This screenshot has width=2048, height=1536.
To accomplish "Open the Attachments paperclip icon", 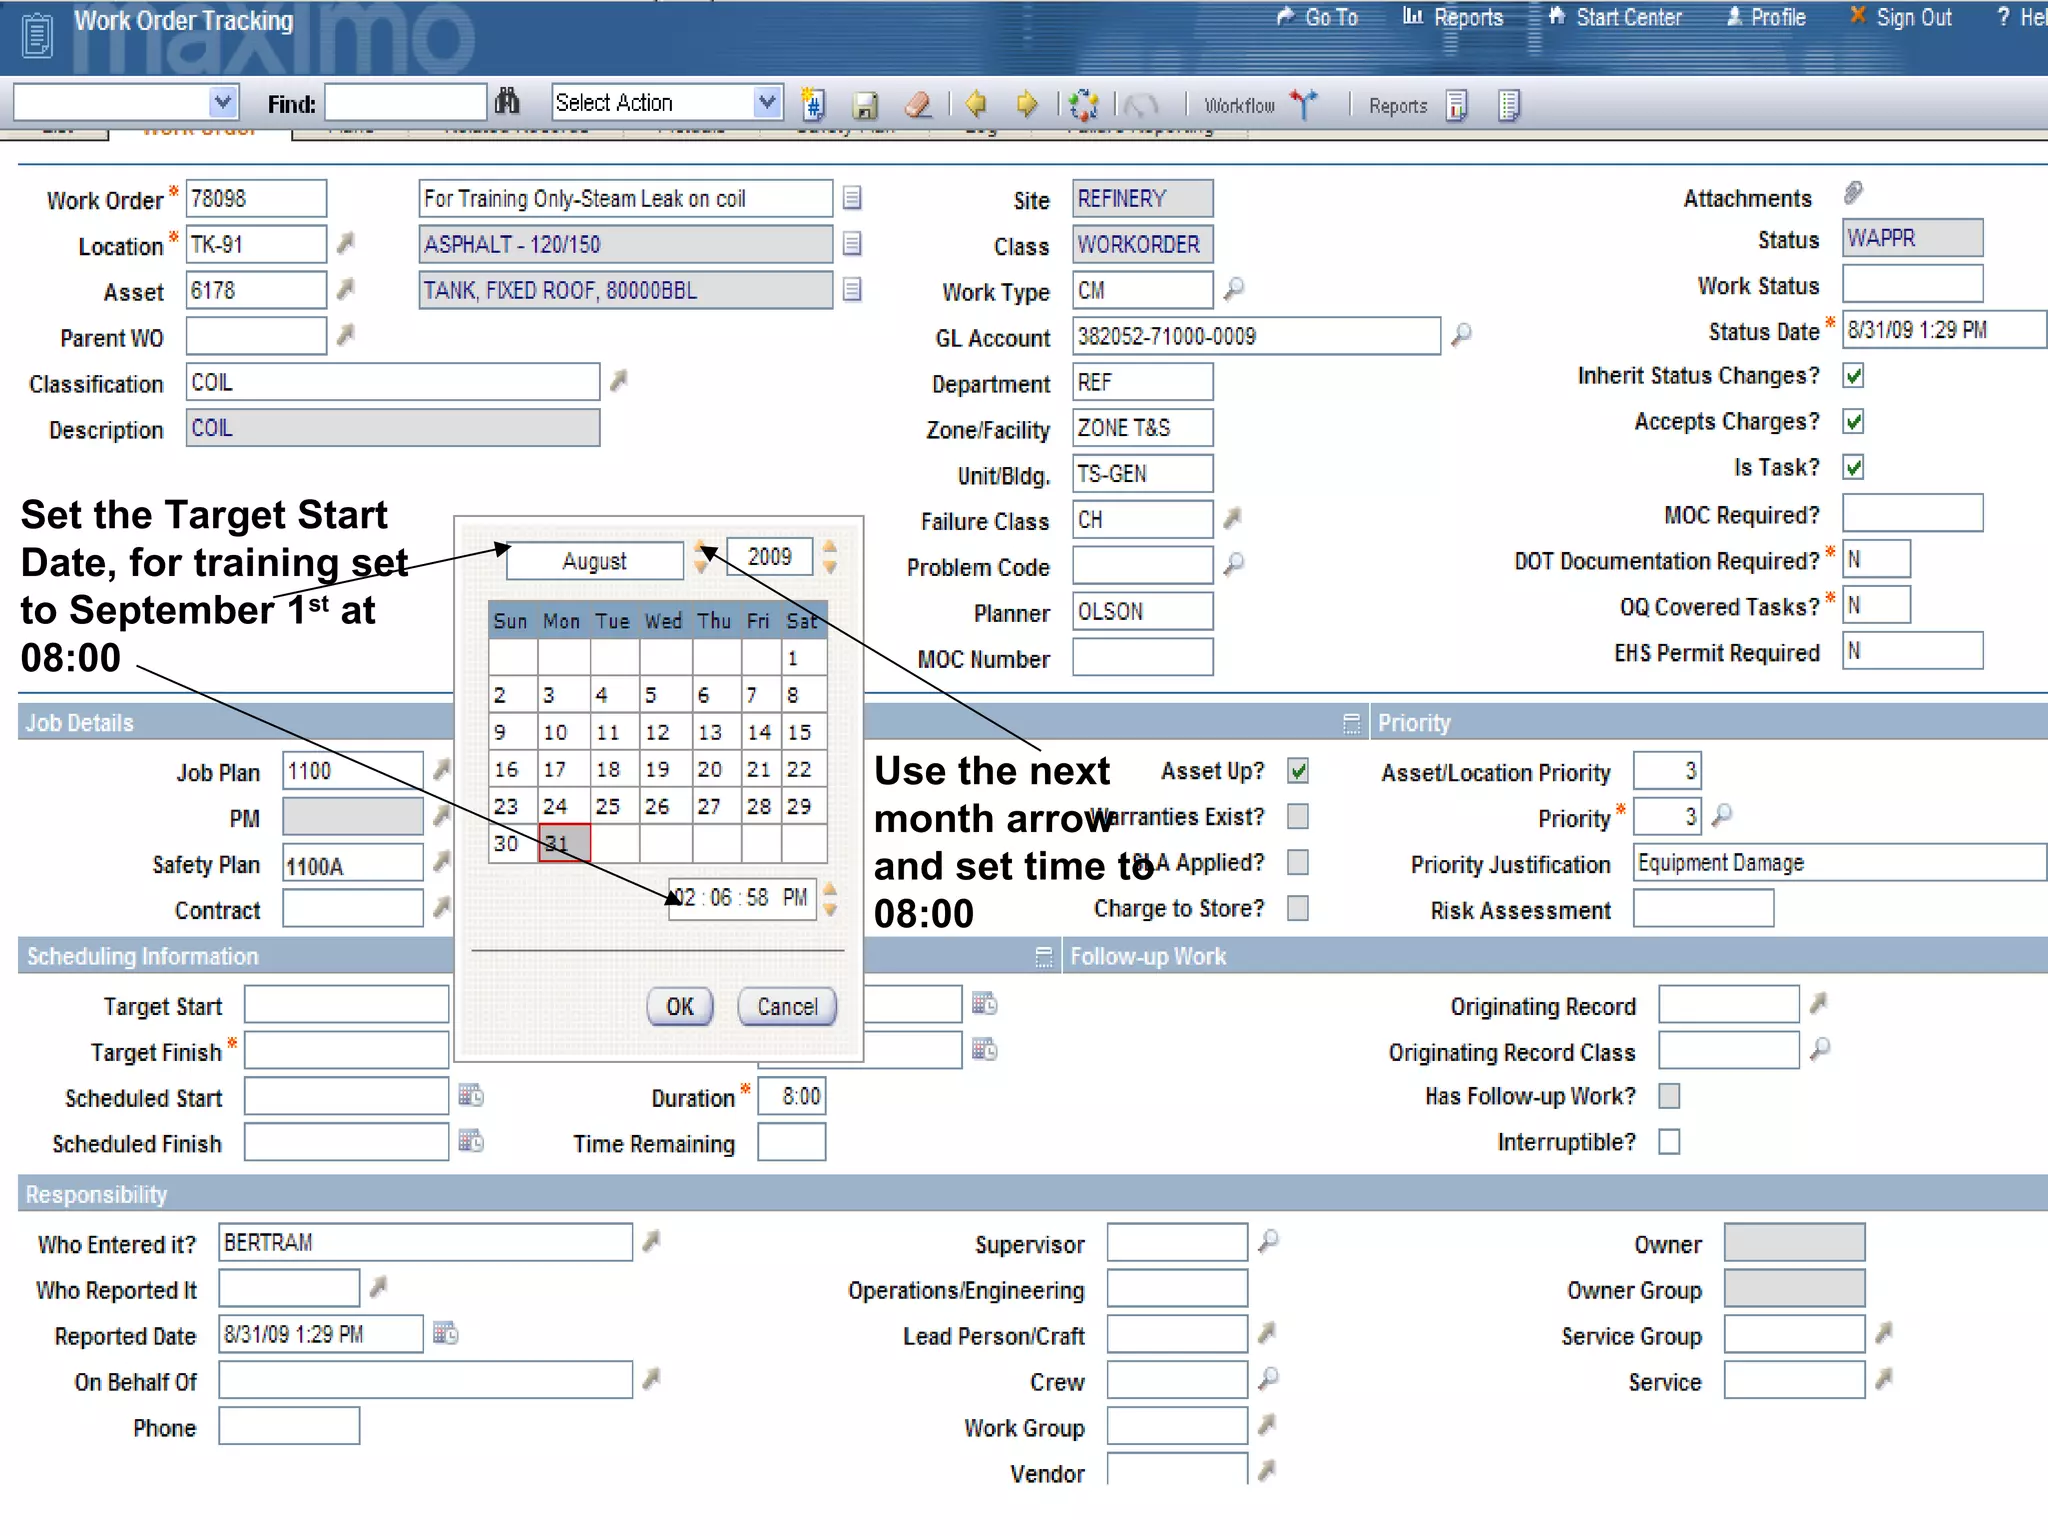I will tap(1853, 192).
